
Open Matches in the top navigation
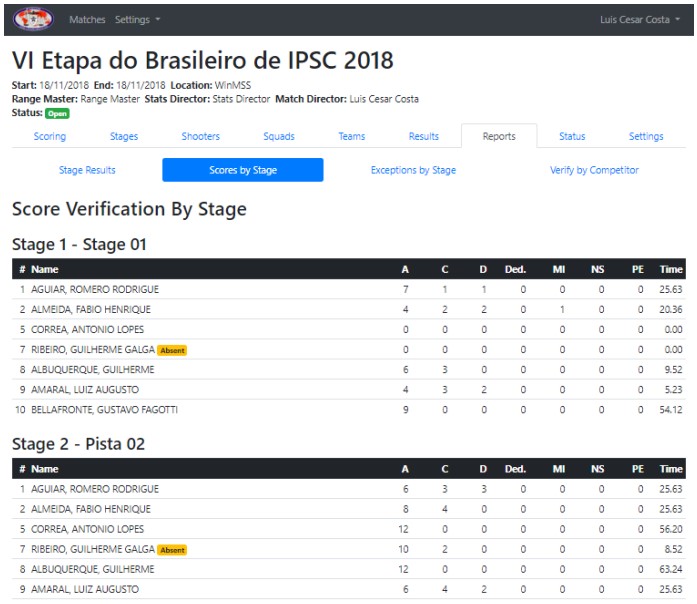(x=87, y=20)
